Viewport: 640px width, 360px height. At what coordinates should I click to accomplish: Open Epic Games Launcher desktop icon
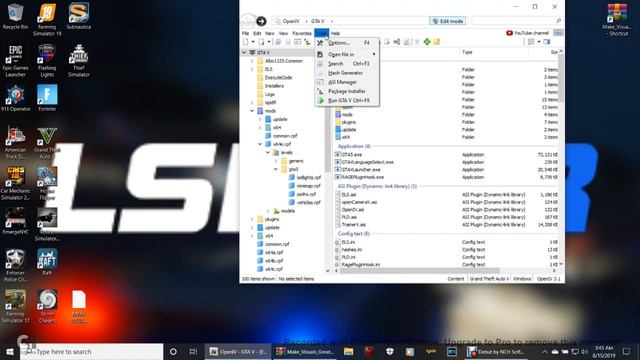(x=16, y=61)
